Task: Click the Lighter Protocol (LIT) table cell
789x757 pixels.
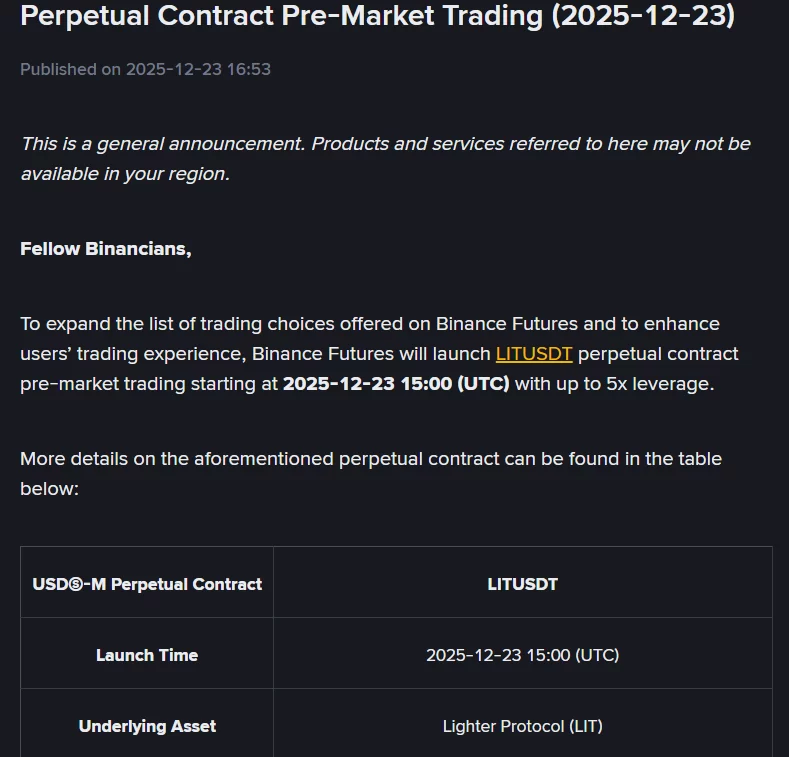Action: (x=522, y=726)
